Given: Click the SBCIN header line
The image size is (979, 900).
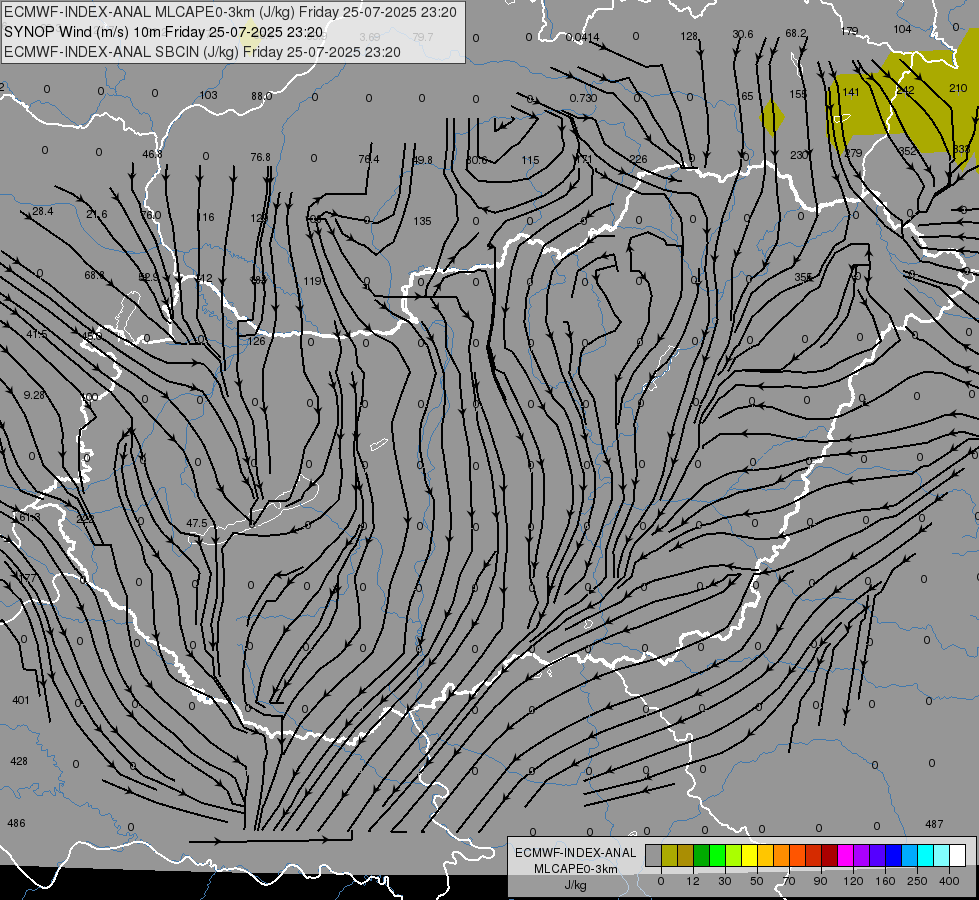Looking at the screenshot, I should coord(202,52).
